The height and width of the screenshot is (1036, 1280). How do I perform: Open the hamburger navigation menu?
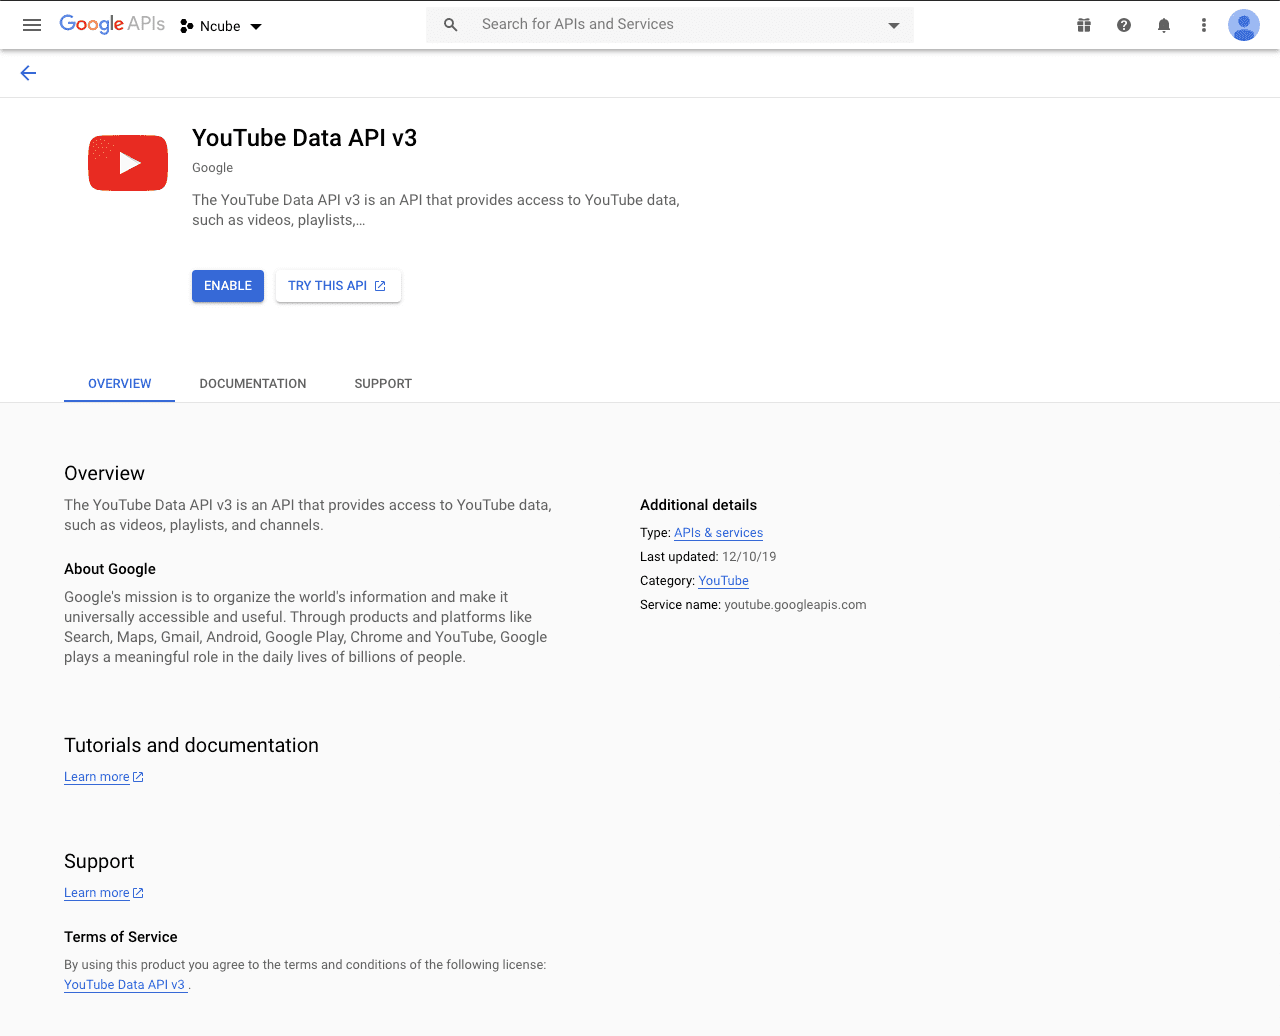(x=32, y=25)
